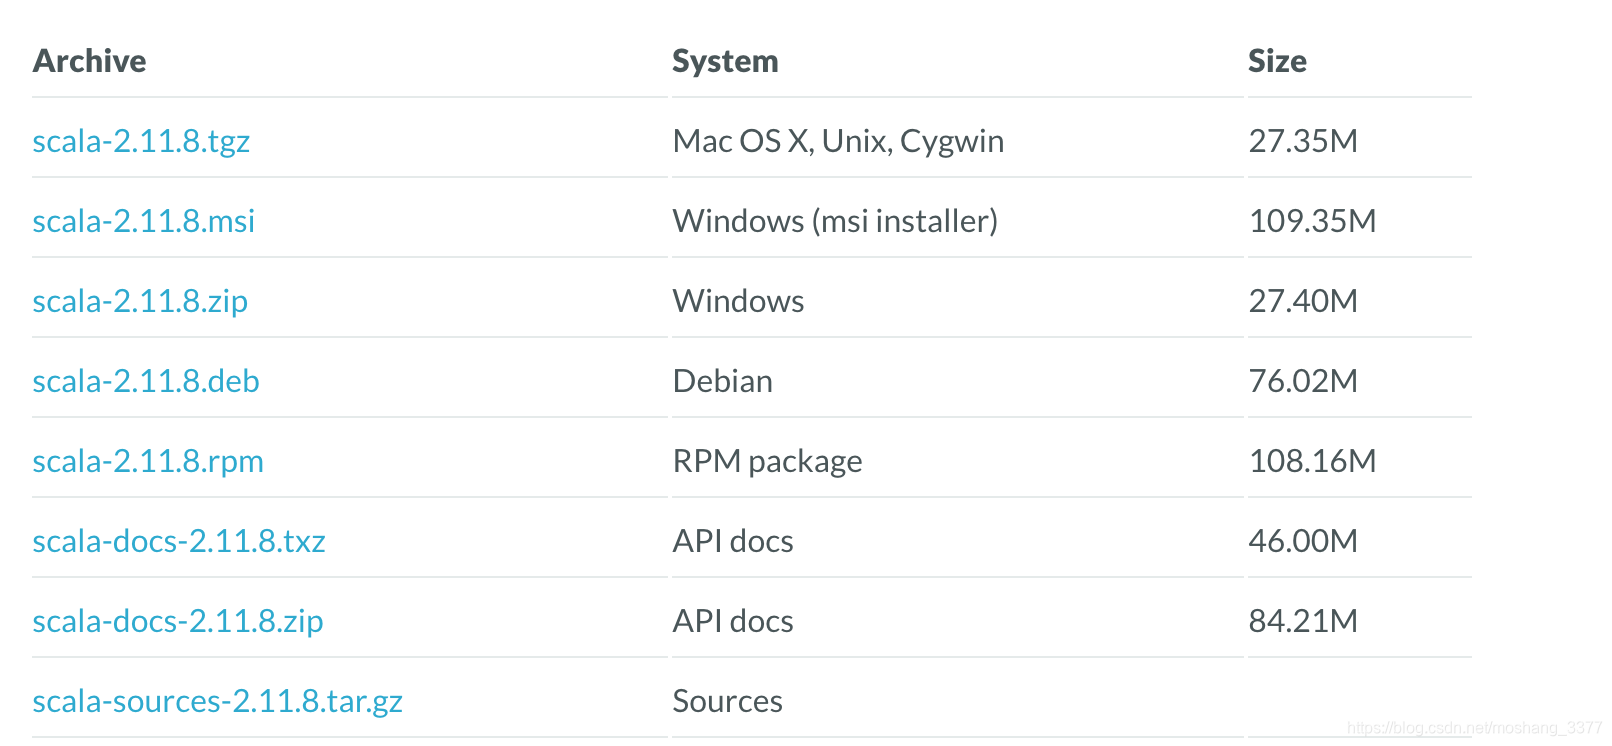Download scala-docs-2.11.8.txz
1612x746 pixels.
(x=179, y=541)
